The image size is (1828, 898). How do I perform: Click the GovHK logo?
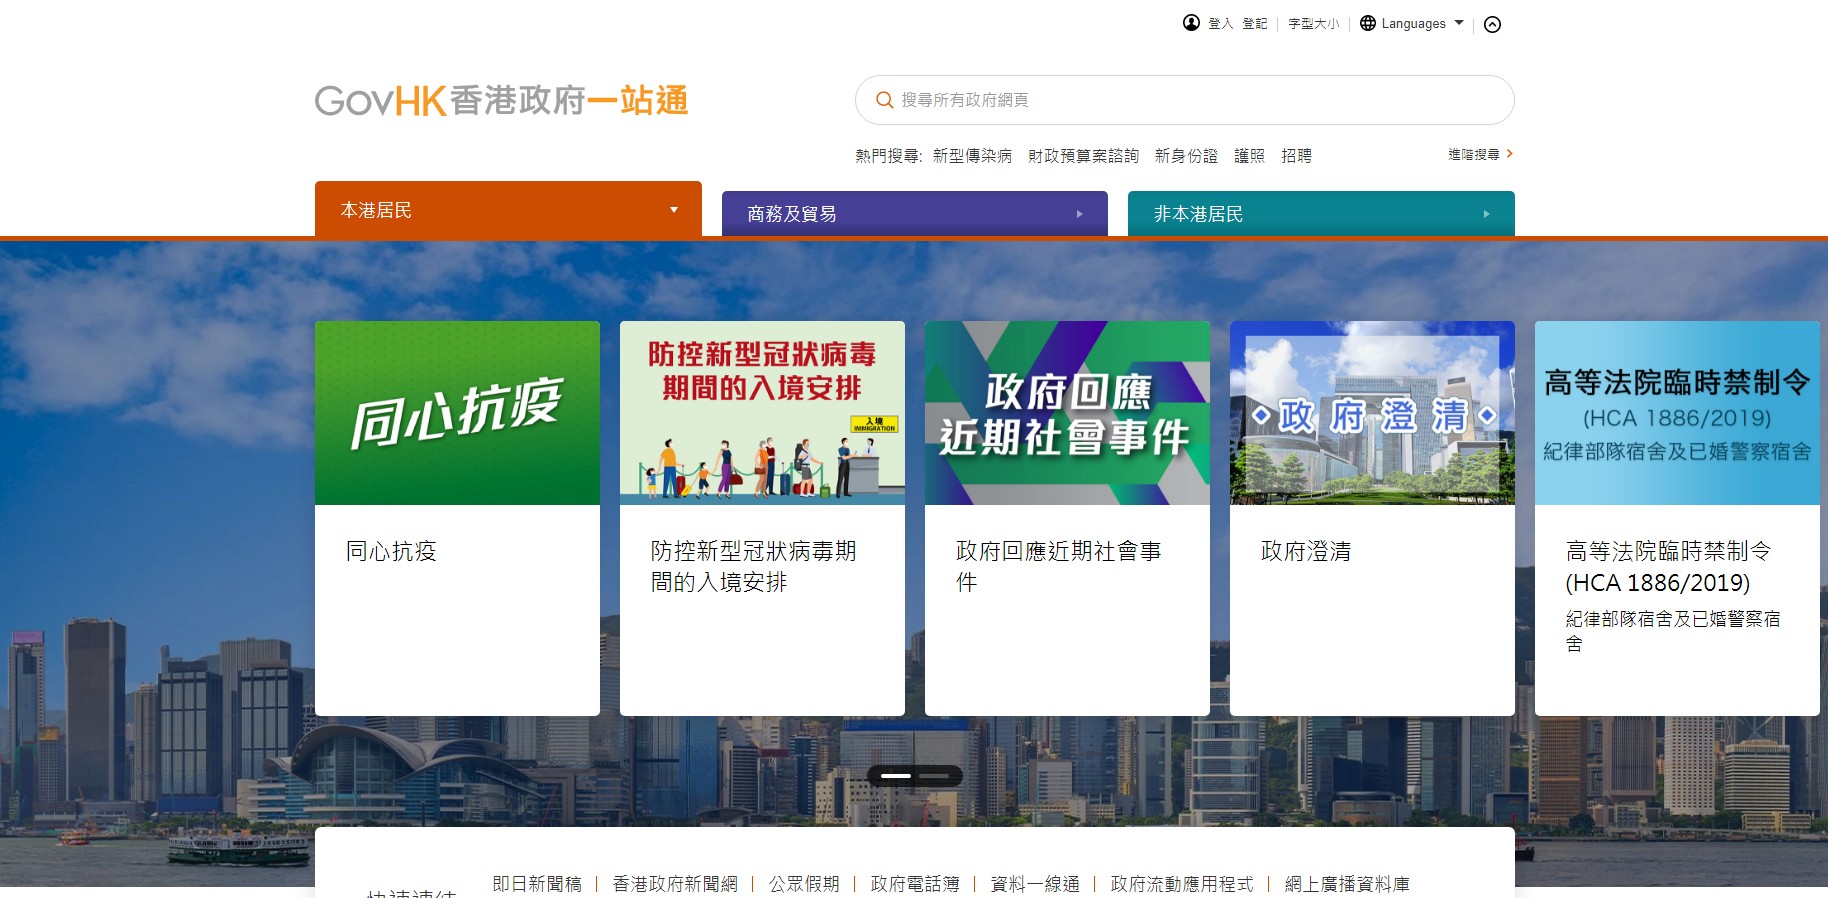(502, 100)
